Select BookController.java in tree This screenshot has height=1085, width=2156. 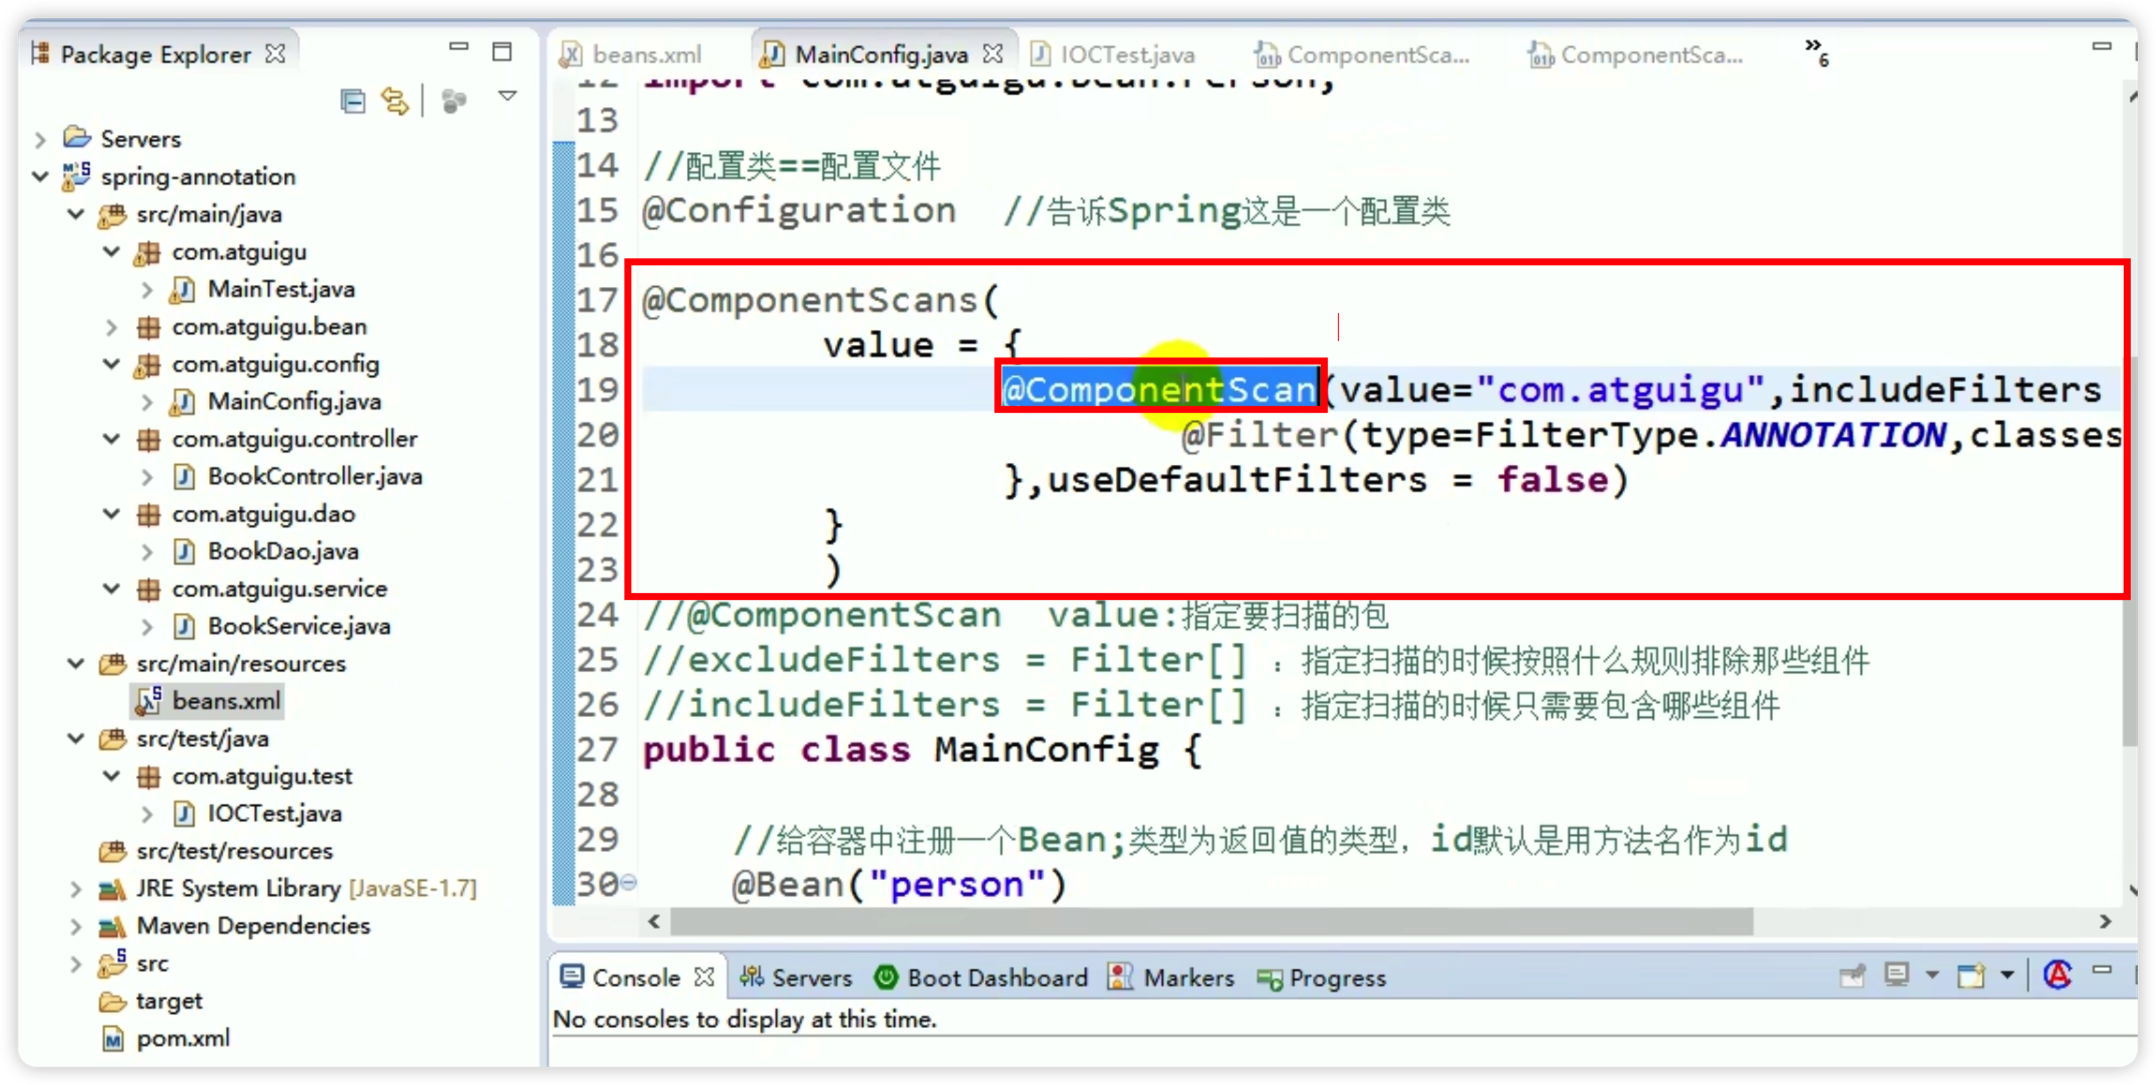315,476
